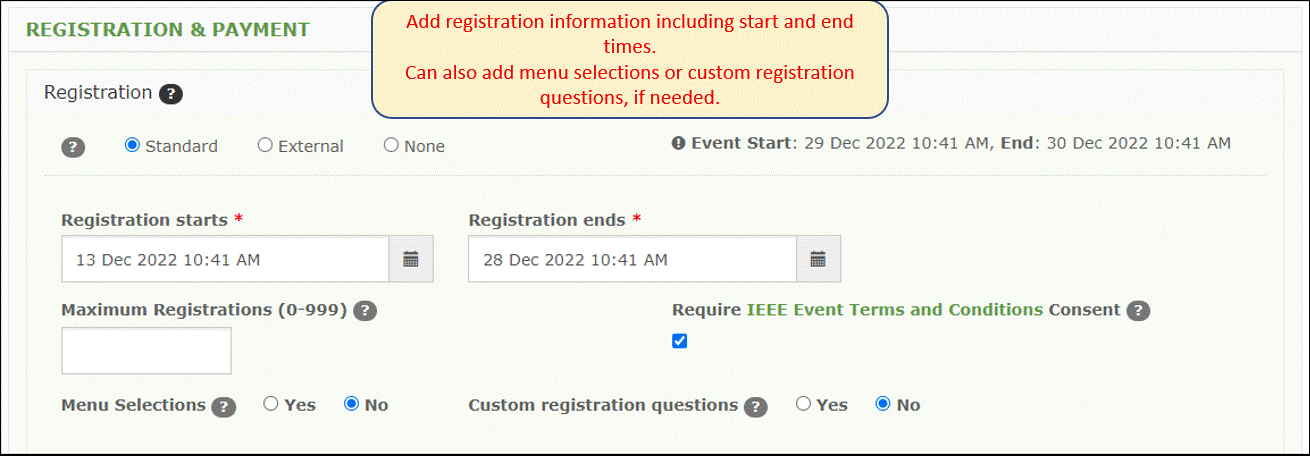The height and width of the screenshot is (456, 1310).
Task: Click the Registration starts date field
Action: point(225,259)
